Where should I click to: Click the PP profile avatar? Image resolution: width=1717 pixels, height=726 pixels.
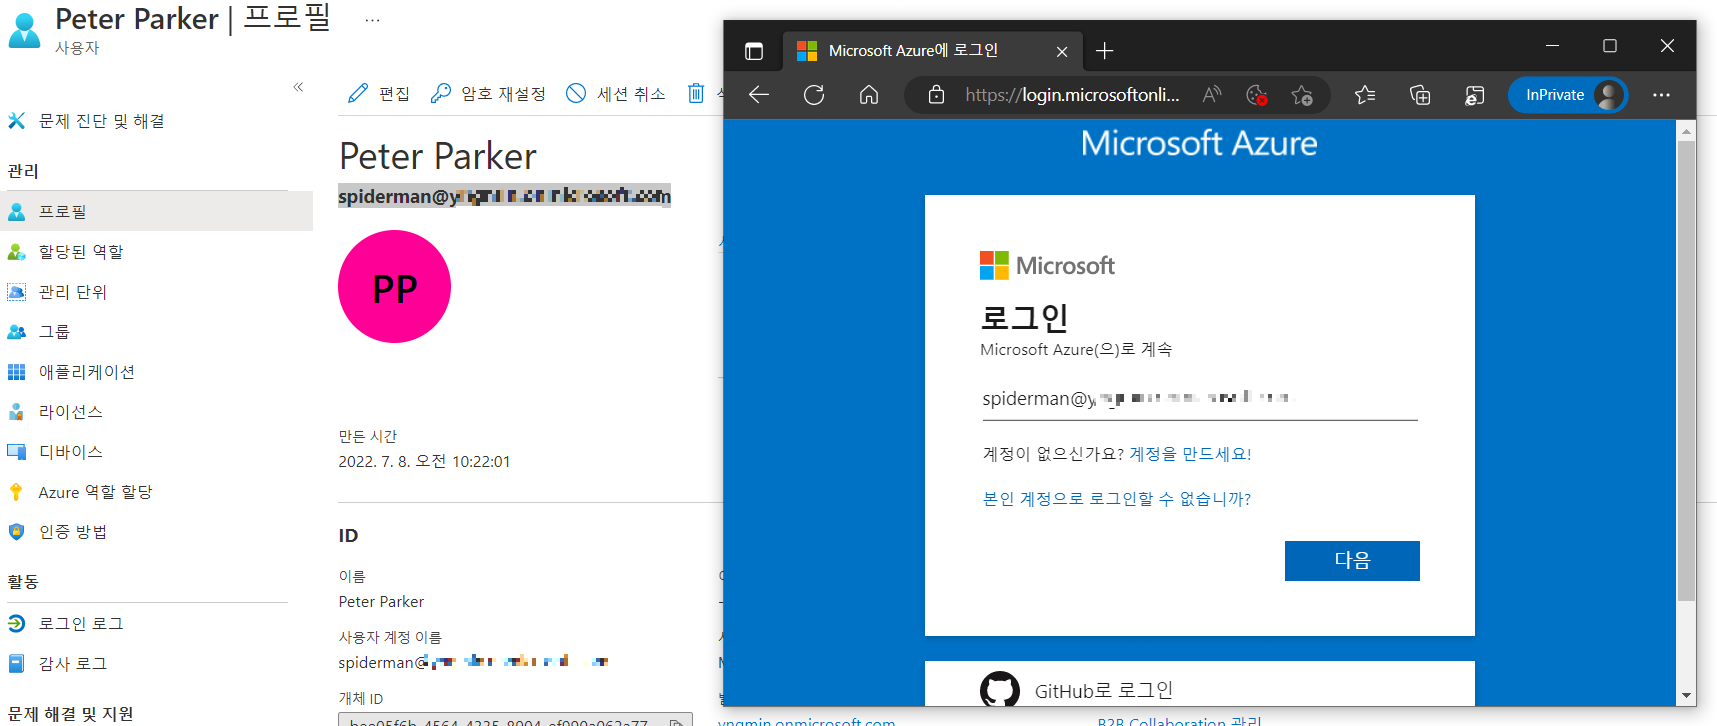pyautogui.click(x=394, y=287)
